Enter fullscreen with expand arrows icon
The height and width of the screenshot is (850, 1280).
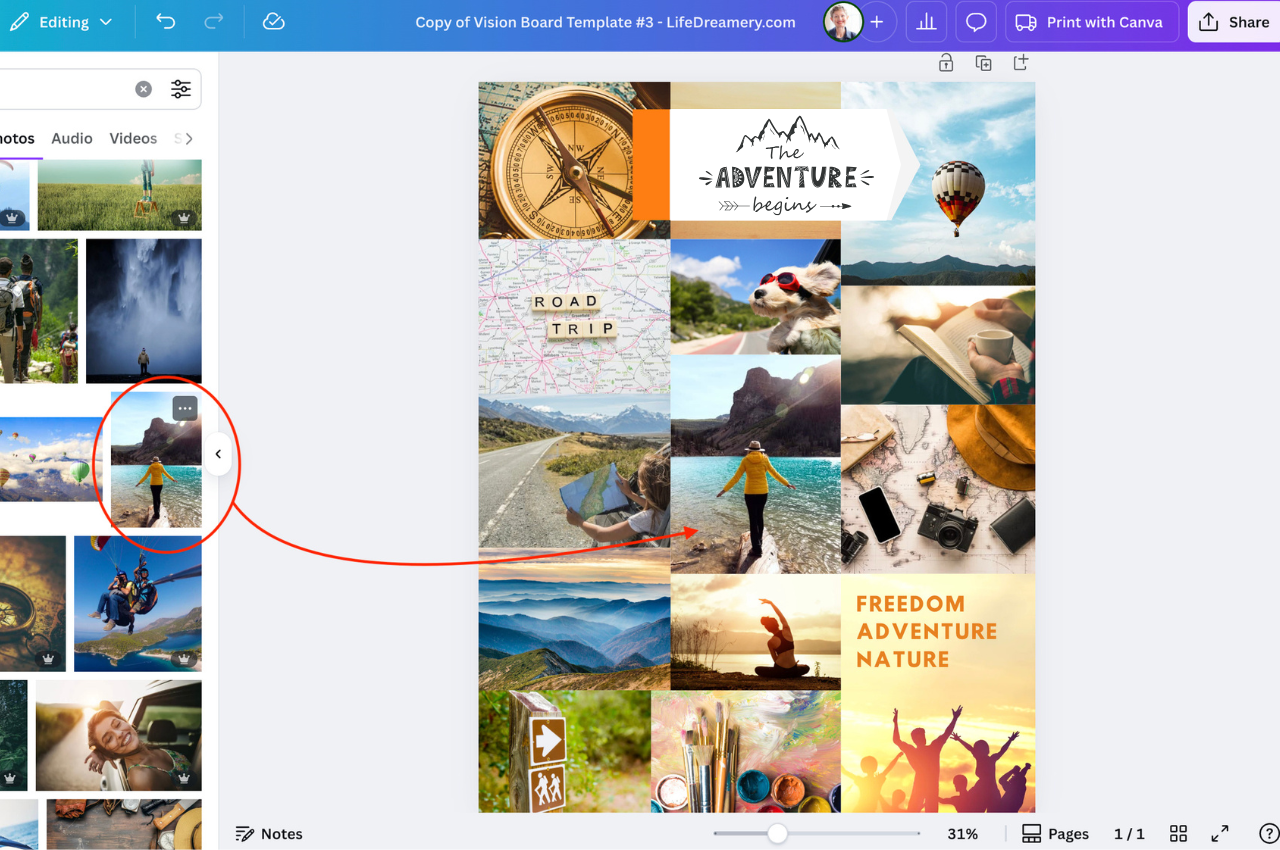[1220, 834]
